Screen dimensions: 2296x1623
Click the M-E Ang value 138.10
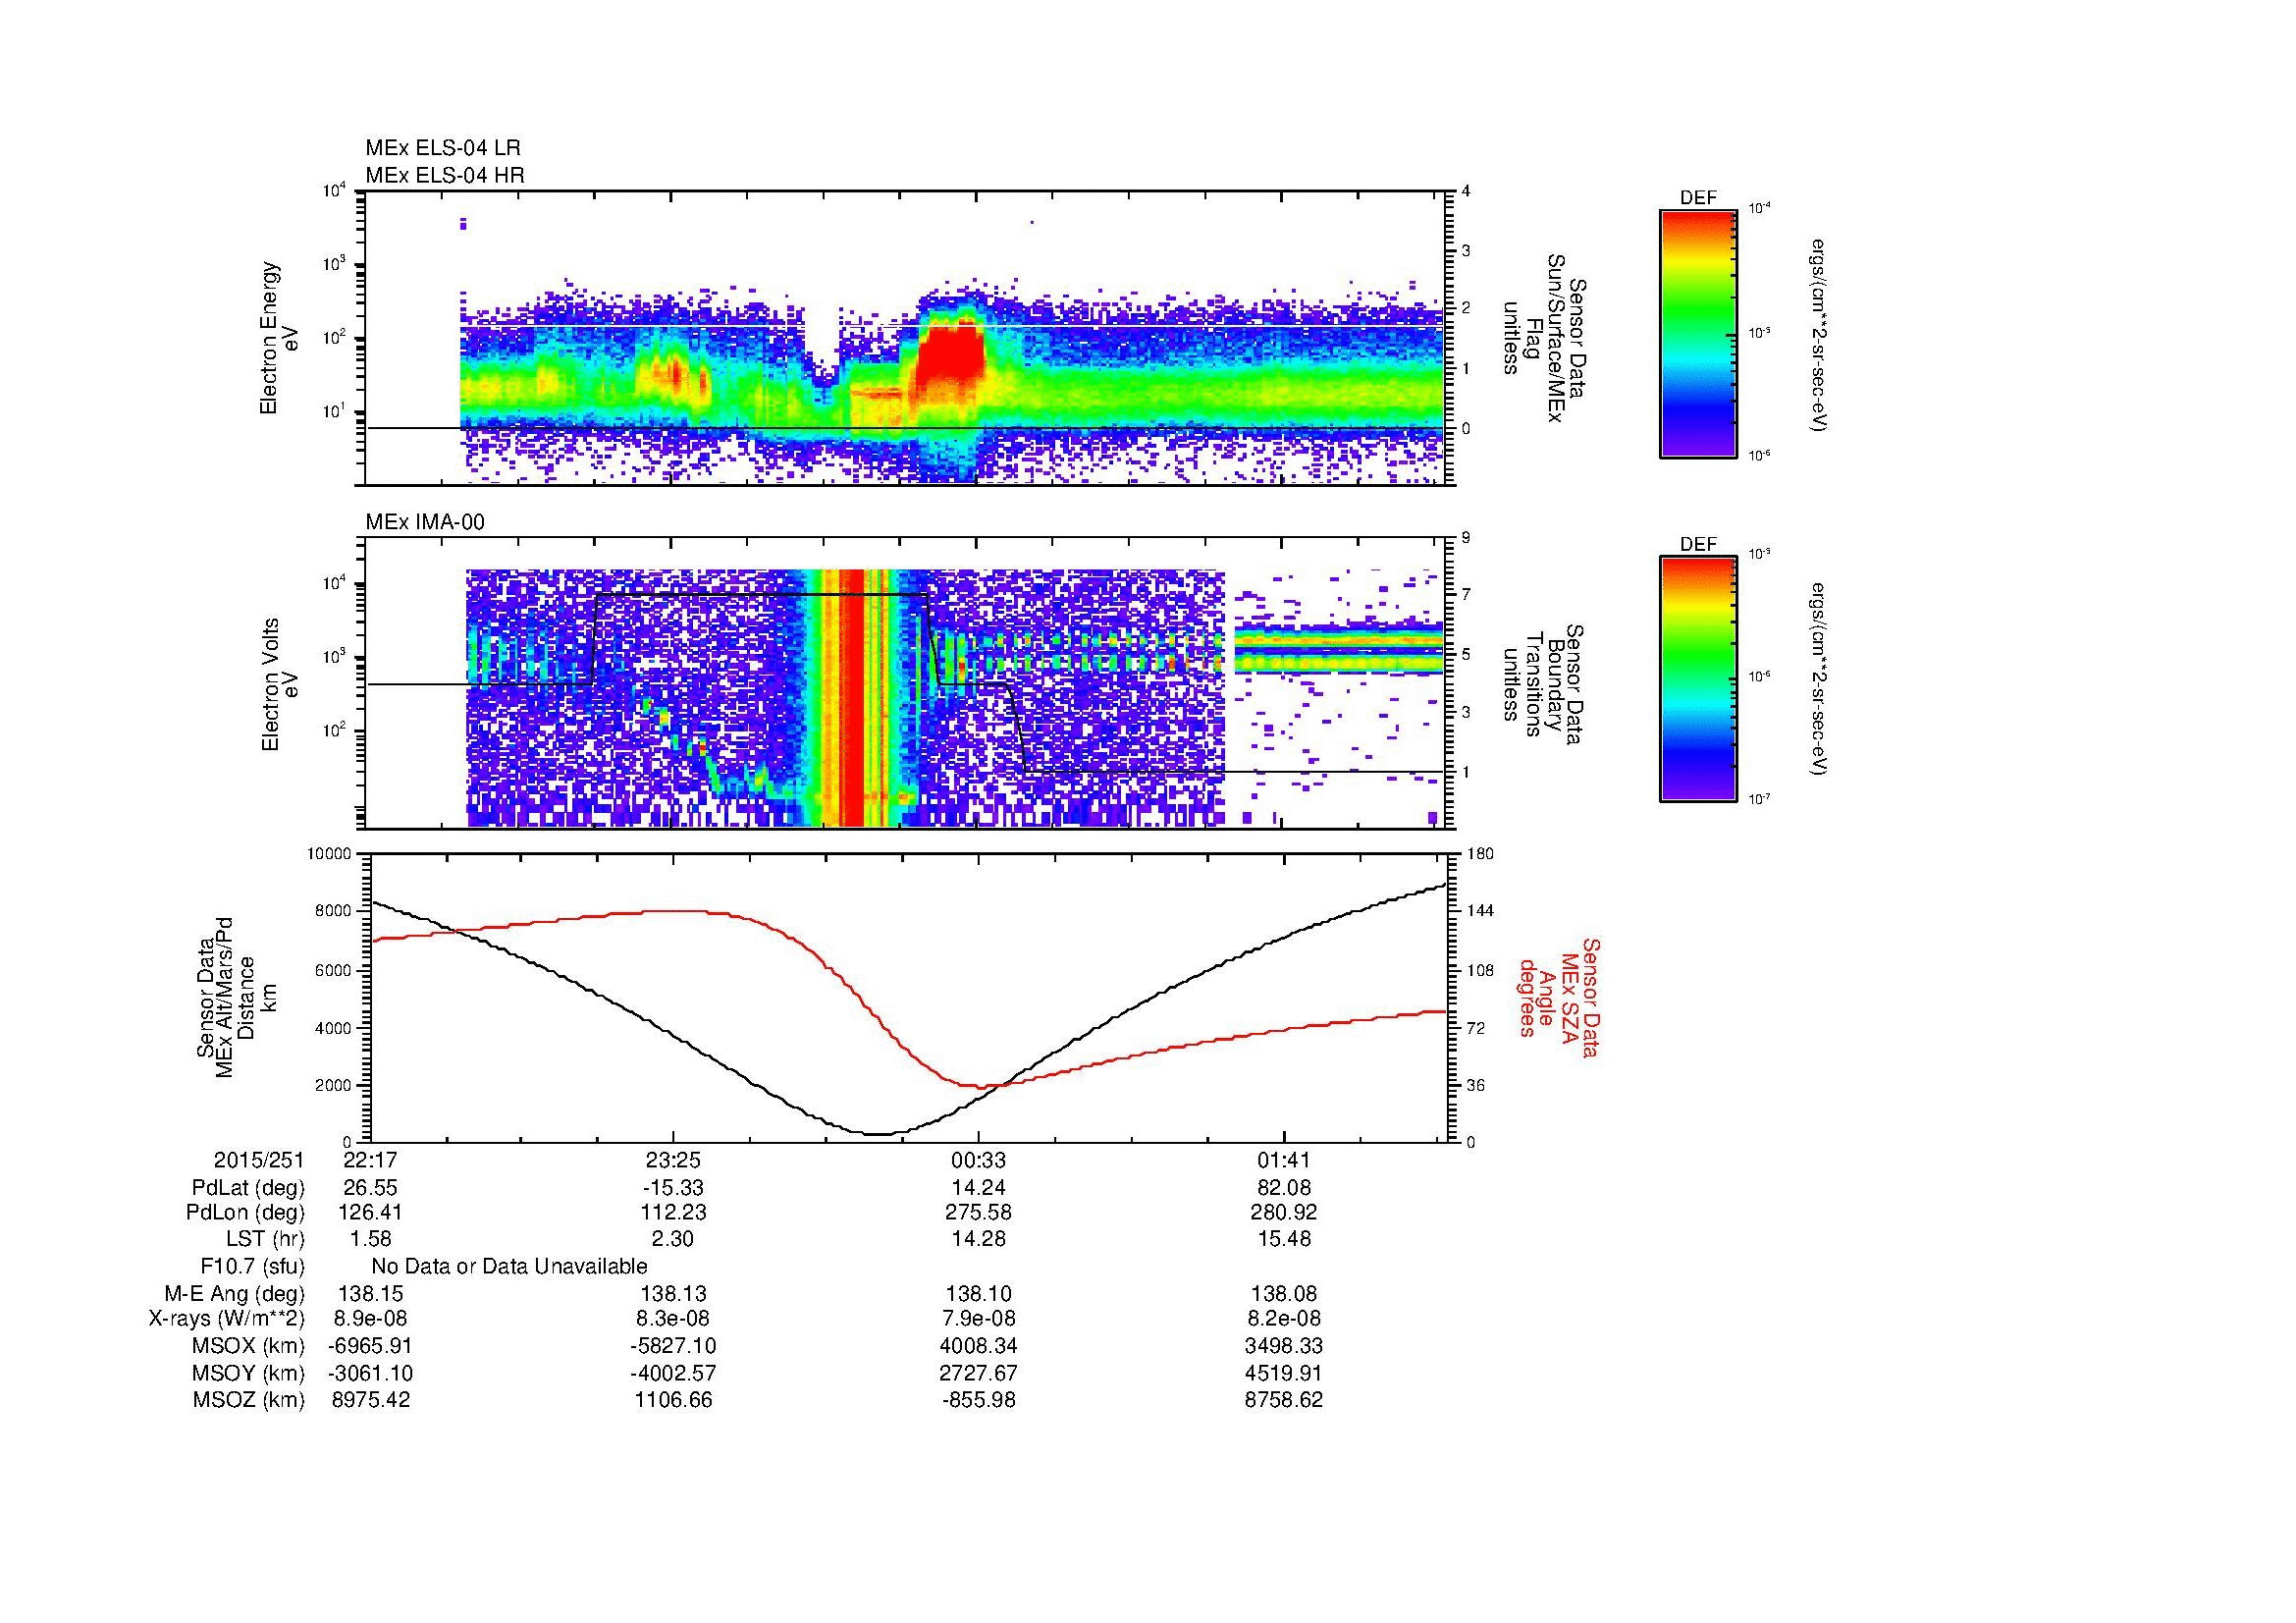click(x=978, y=1294)
